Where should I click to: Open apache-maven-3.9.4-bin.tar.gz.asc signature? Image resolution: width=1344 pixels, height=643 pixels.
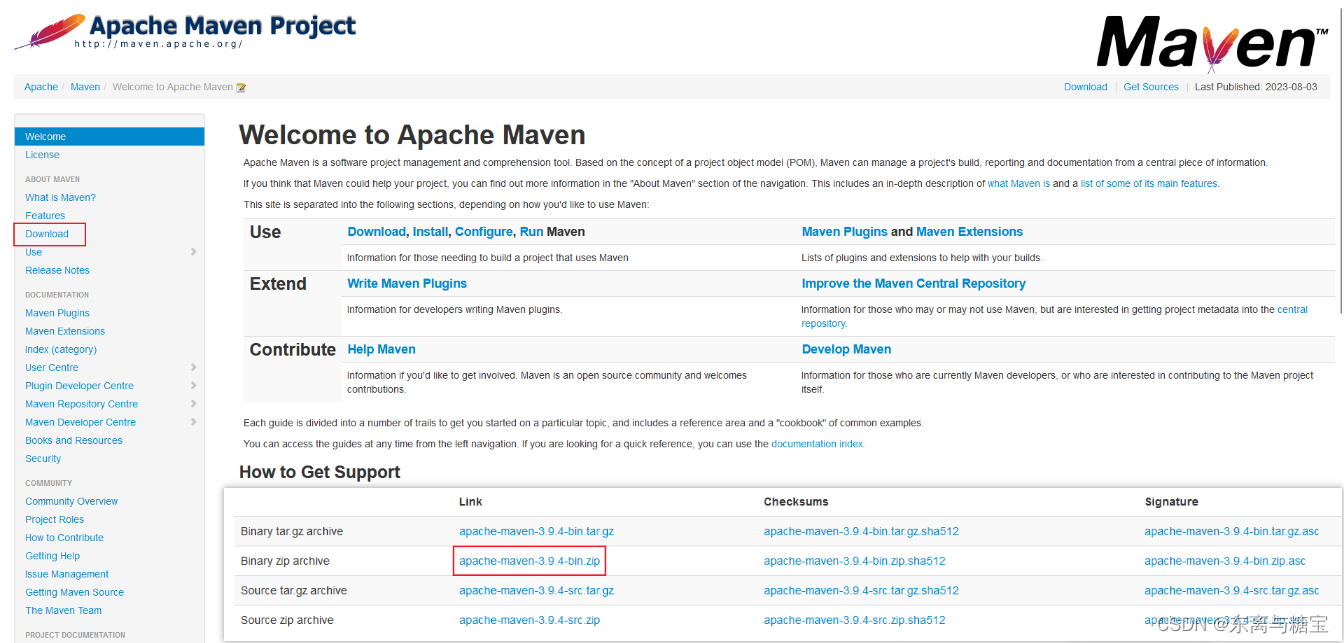pos(1232,532)
